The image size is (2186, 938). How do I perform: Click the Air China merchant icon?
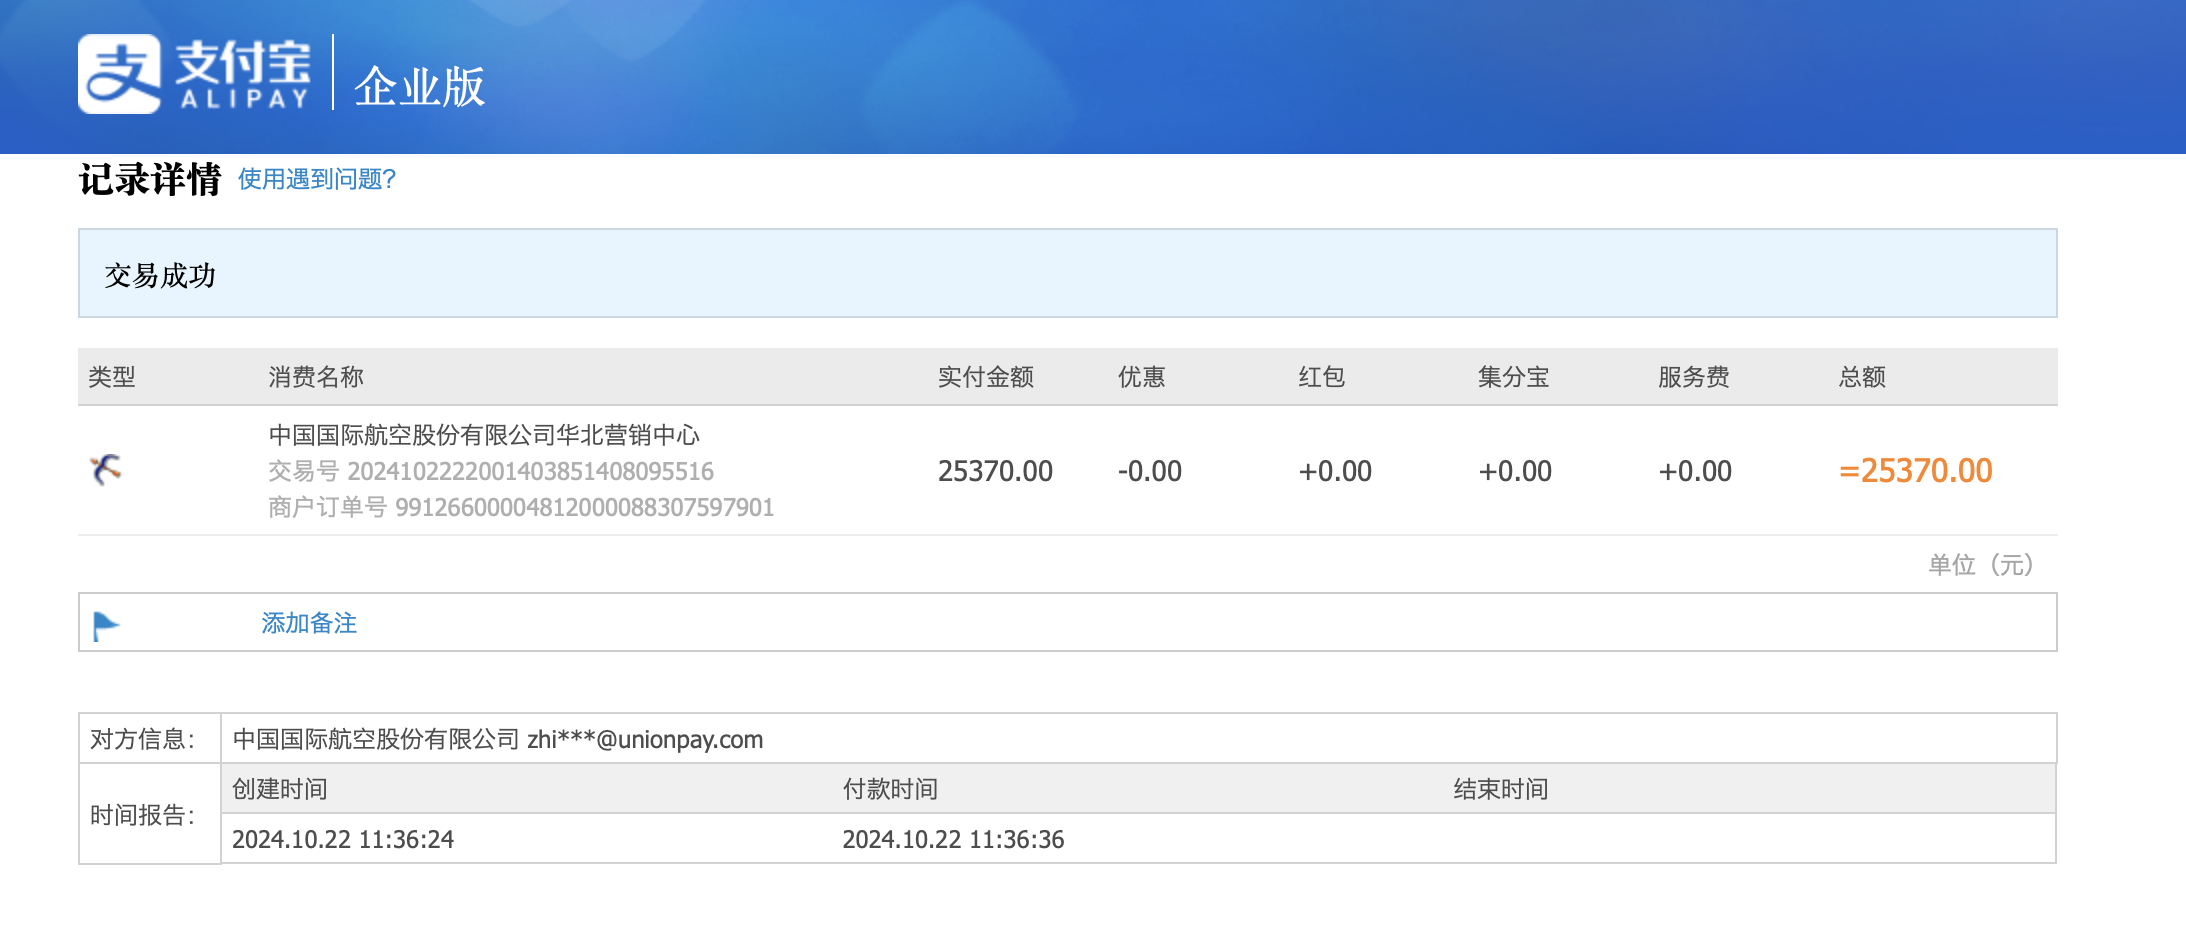[x=106, y=469]
